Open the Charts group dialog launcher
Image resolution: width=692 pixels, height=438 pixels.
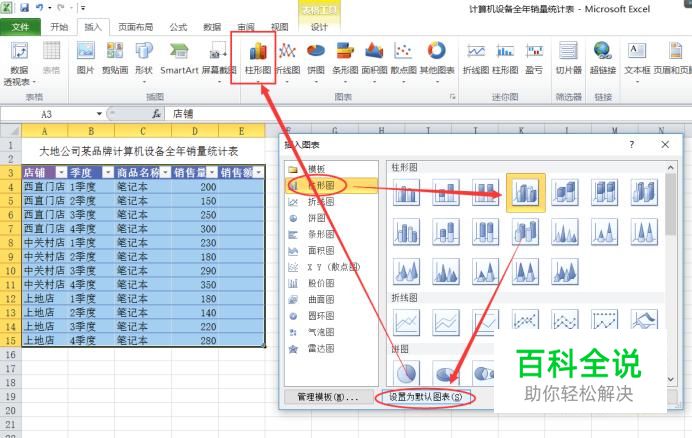point(452,97)
